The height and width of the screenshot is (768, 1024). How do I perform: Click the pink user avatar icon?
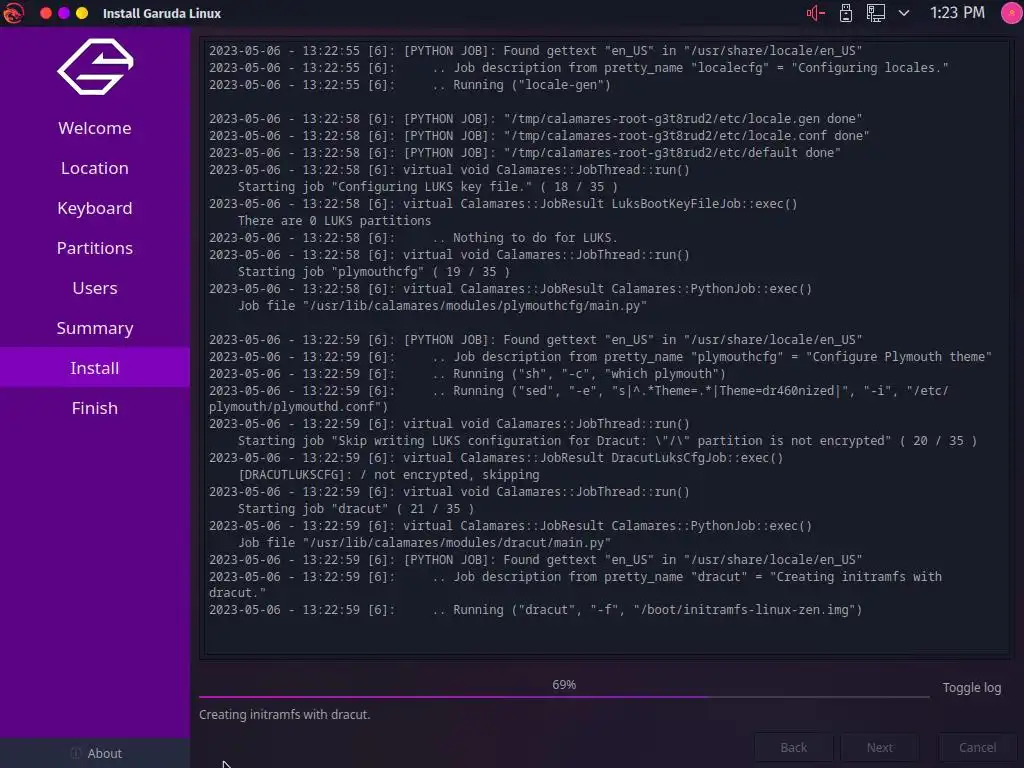click(1012, 12)
